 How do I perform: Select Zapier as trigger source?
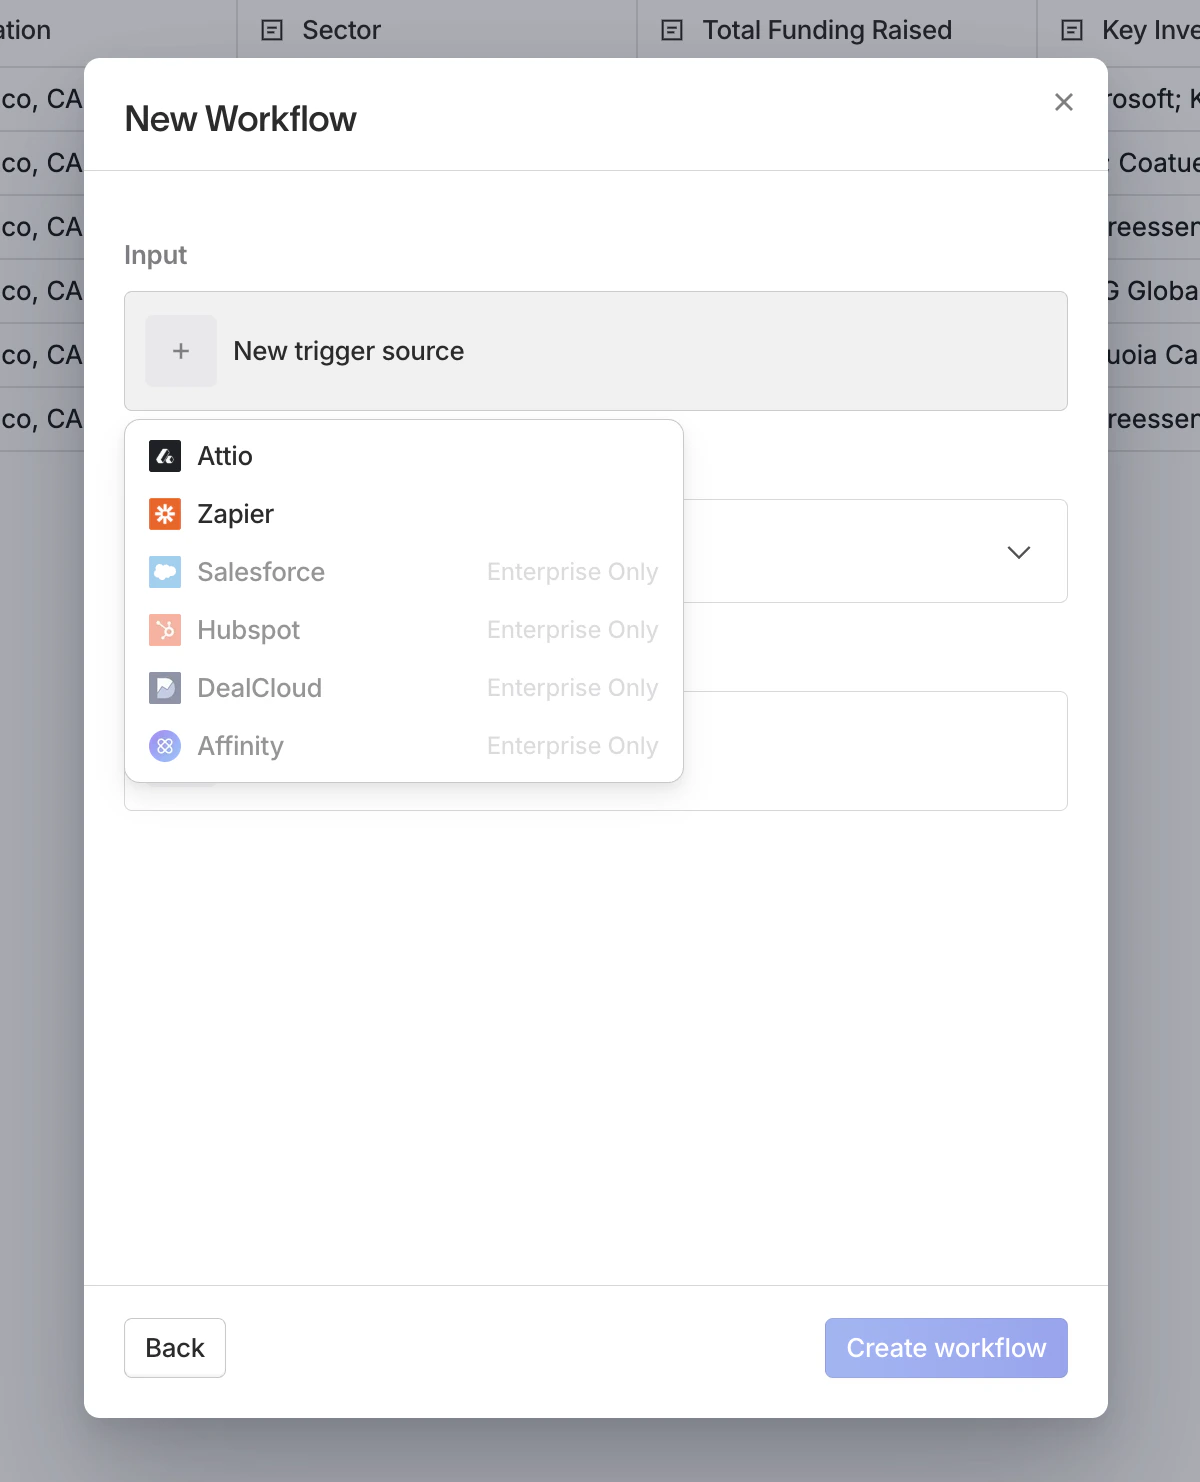coord(404,514)
